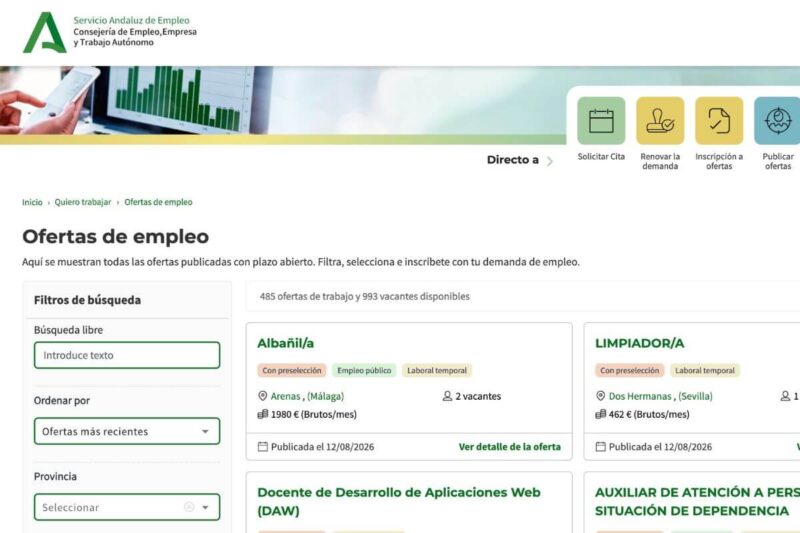Image resolution: width=800 pixels, height=533 pixels.
Task: Click the 2 vacantes text
Action: click(478, 396)
